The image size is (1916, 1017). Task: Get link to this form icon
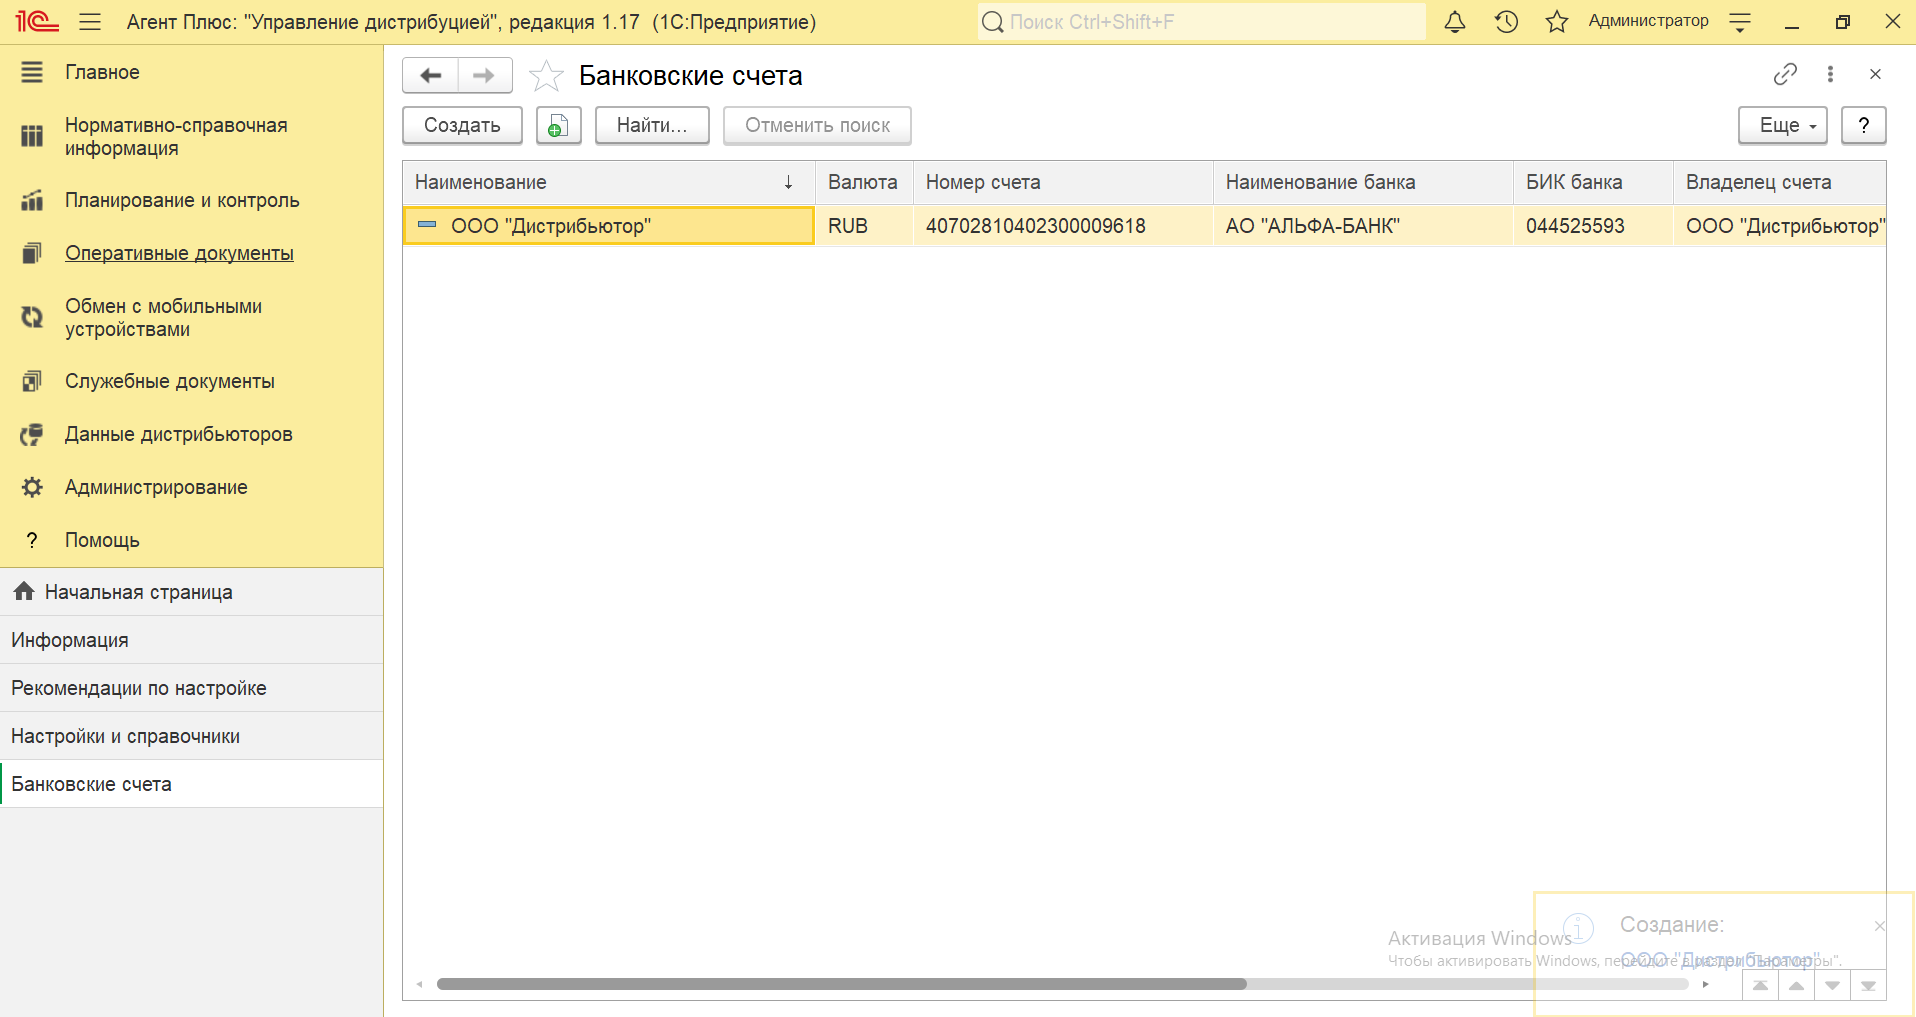[1785, 74]
